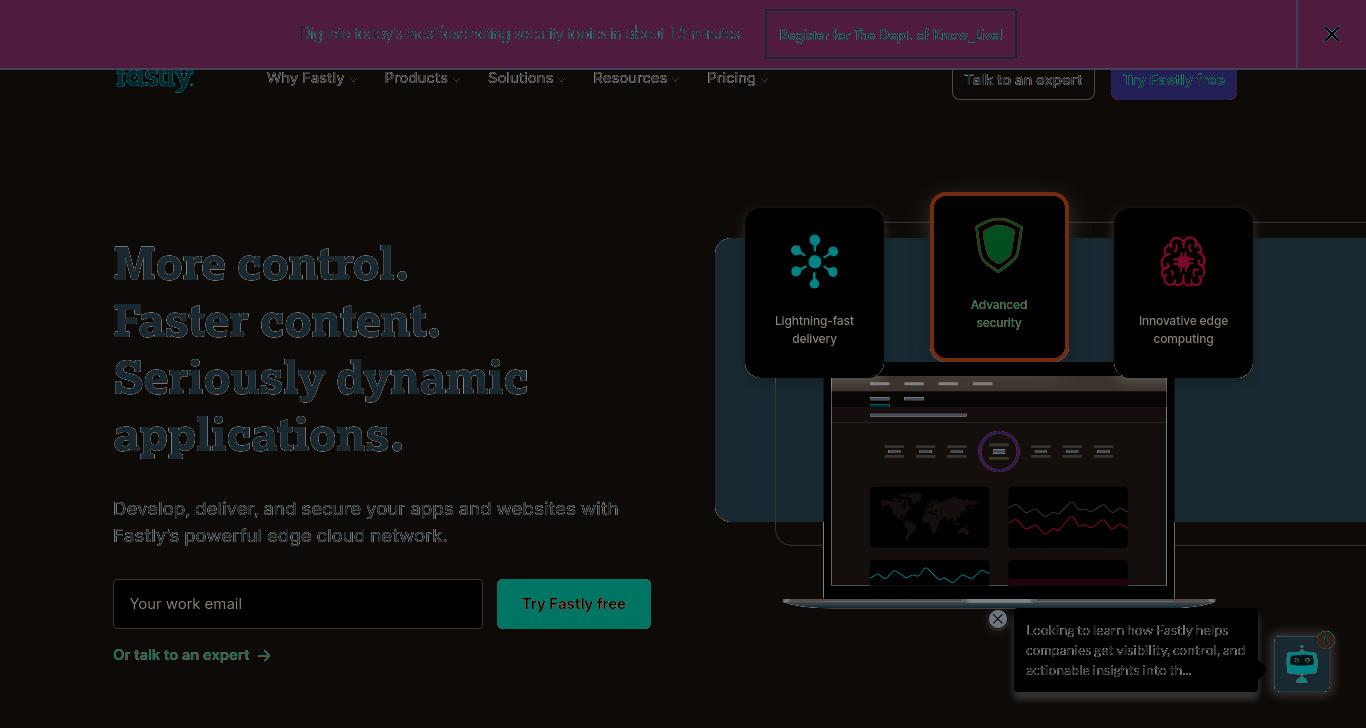Select the Lightning-fast delivery card
The width and height of the screenshot is (1366, 728).
coord(814,292)
